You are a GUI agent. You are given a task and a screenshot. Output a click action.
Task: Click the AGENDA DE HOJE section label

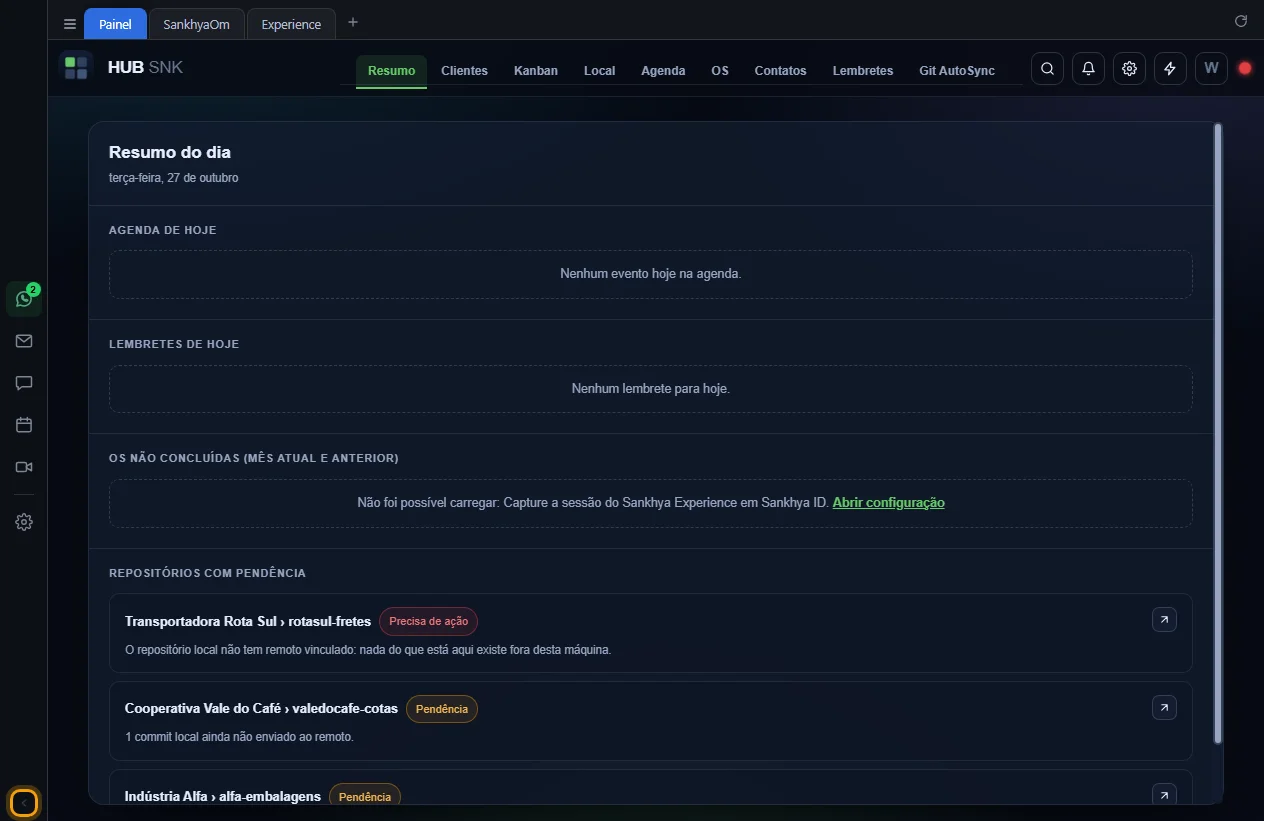click(x=163, y=230)
